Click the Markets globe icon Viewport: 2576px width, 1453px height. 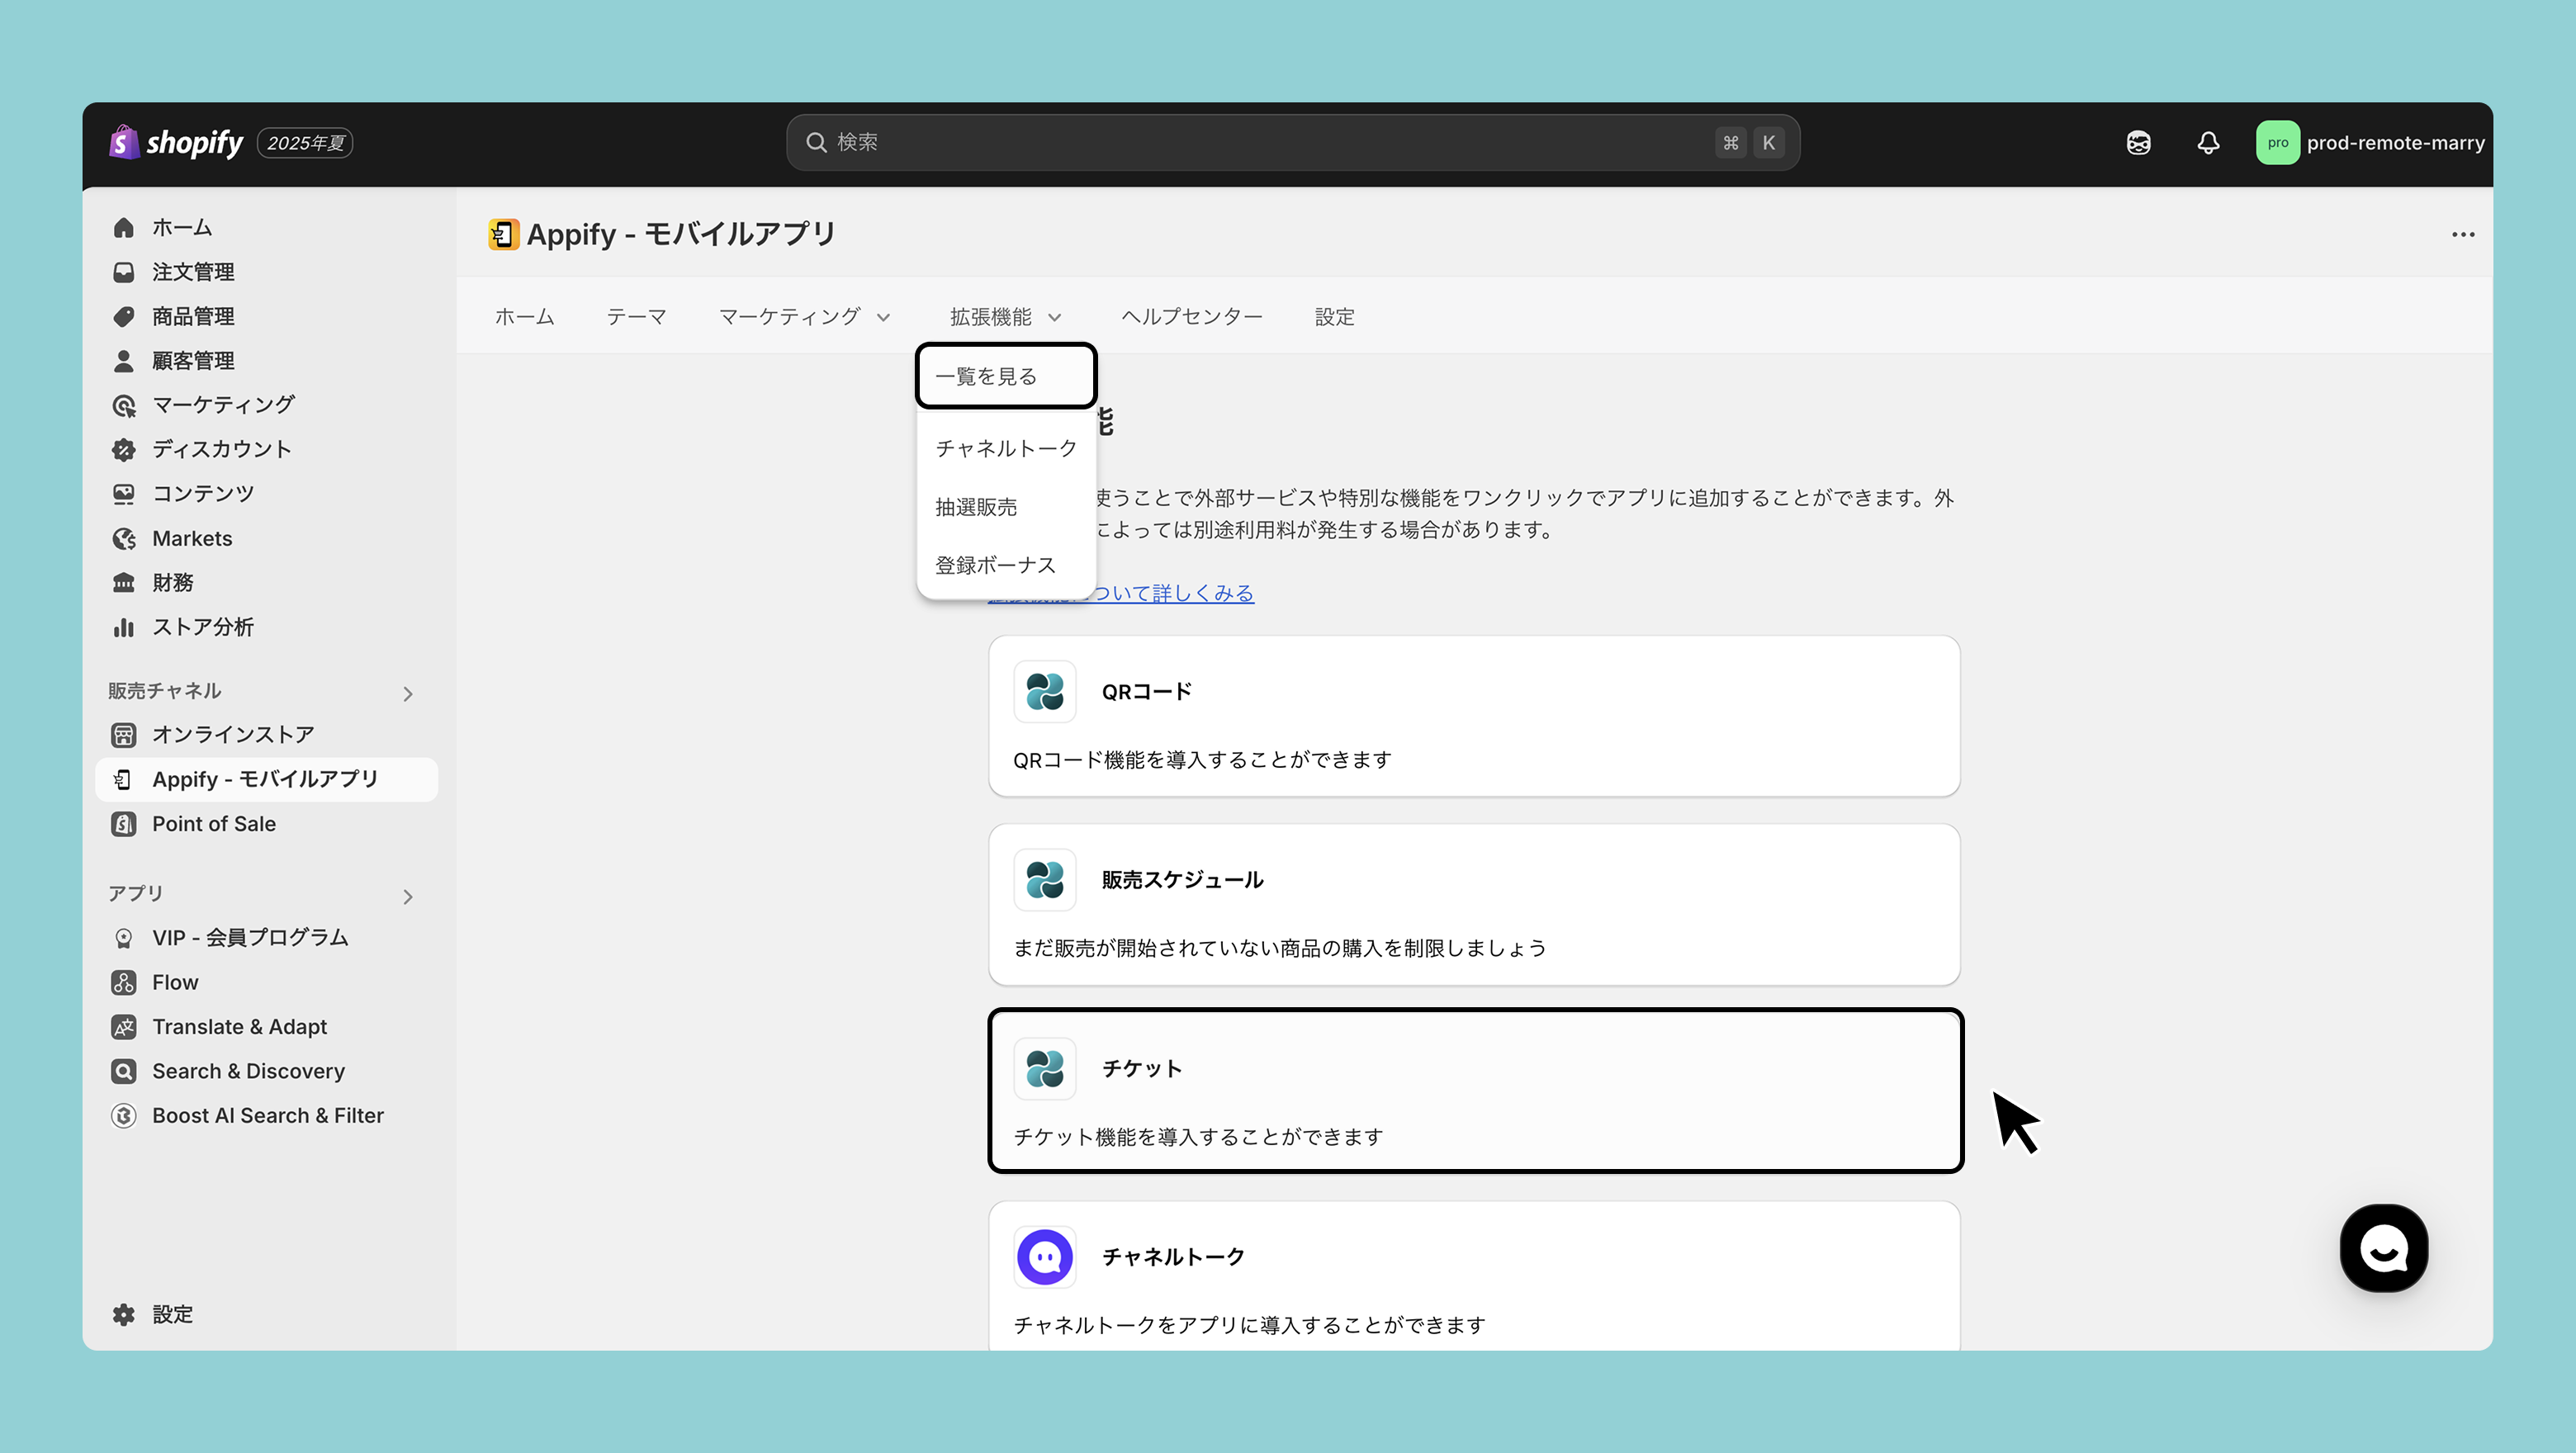pos(124,538)
